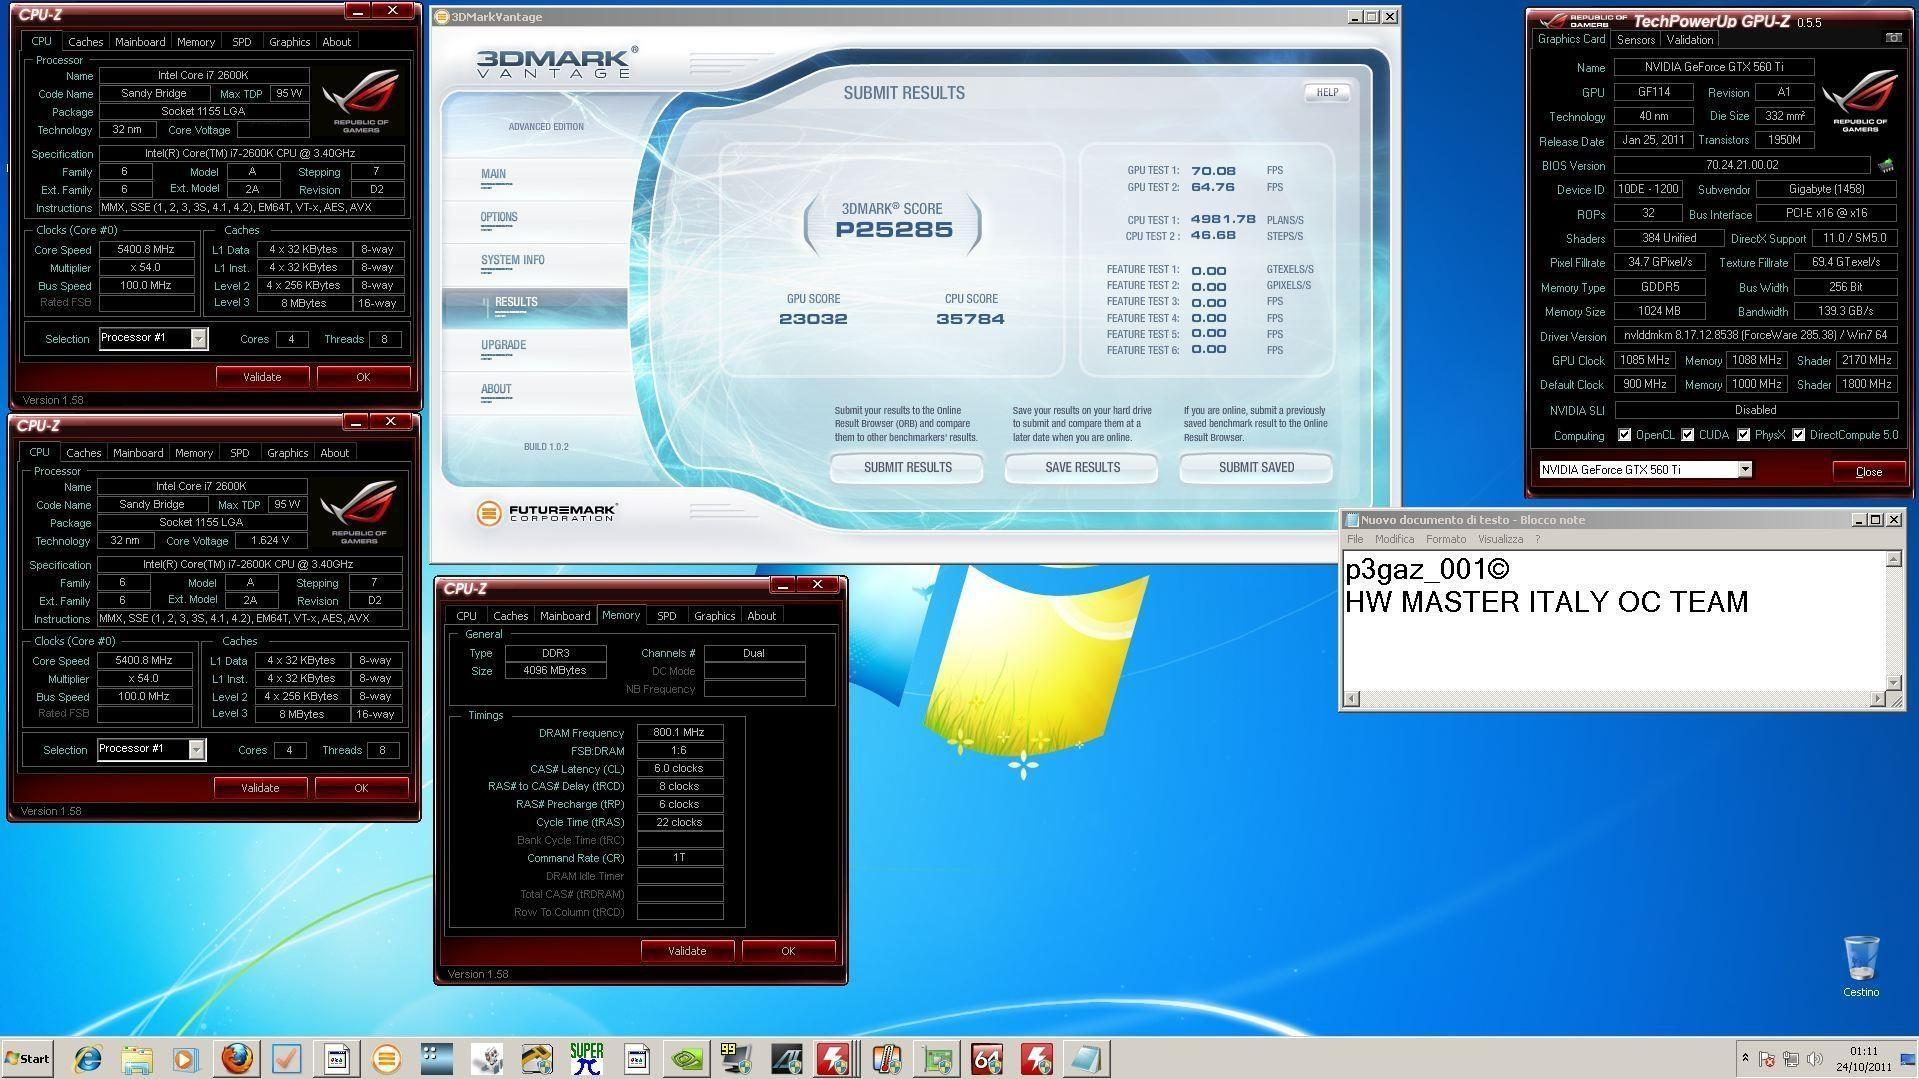Open Firefox from the taskbar
1919x1079 pixels.
coord(237,1058)
